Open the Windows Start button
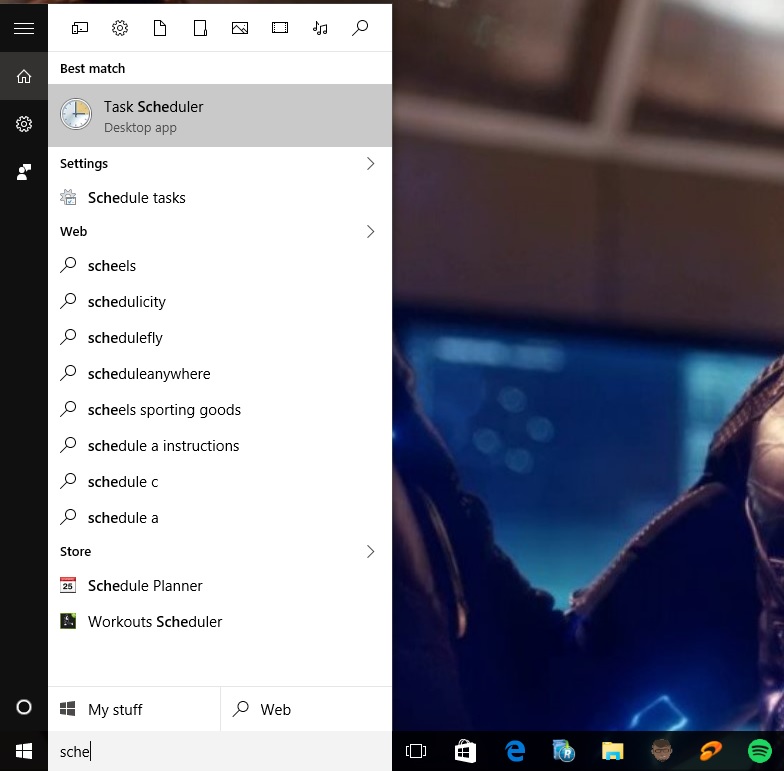Image resolution: width=784 pixels, height=771 pixels. point(24,751)
